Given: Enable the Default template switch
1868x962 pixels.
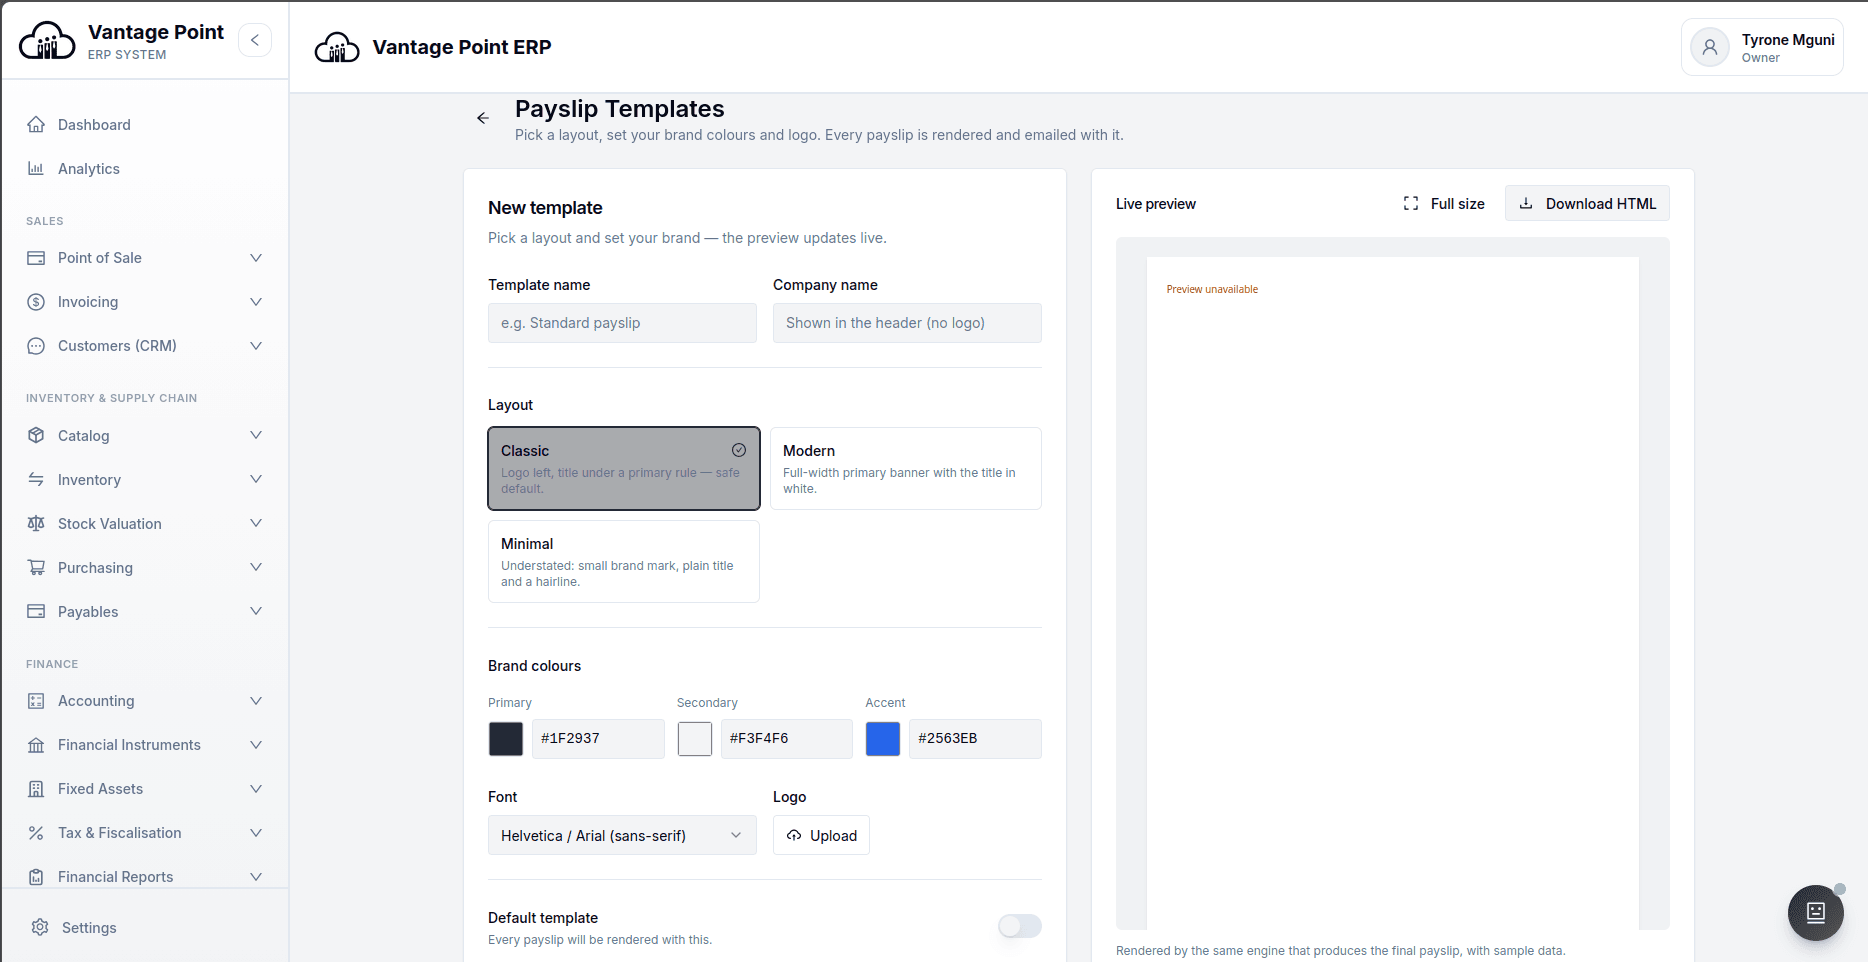Looking at the screenshot, I should [1020, 926].
